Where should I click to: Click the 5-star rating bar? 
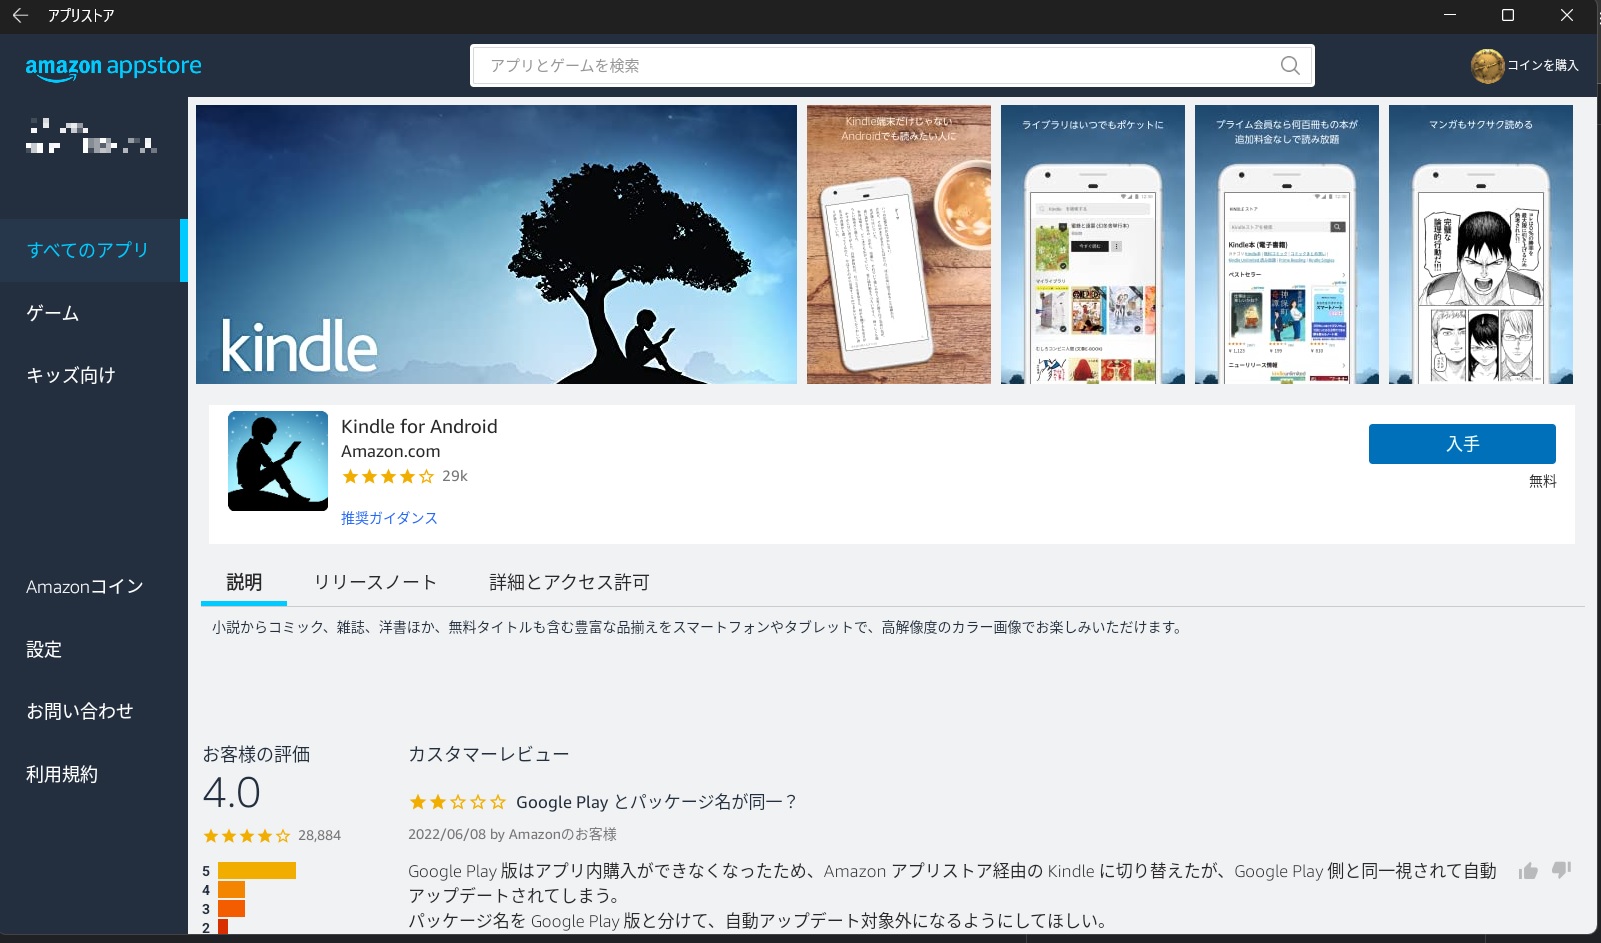click(257, 871)
